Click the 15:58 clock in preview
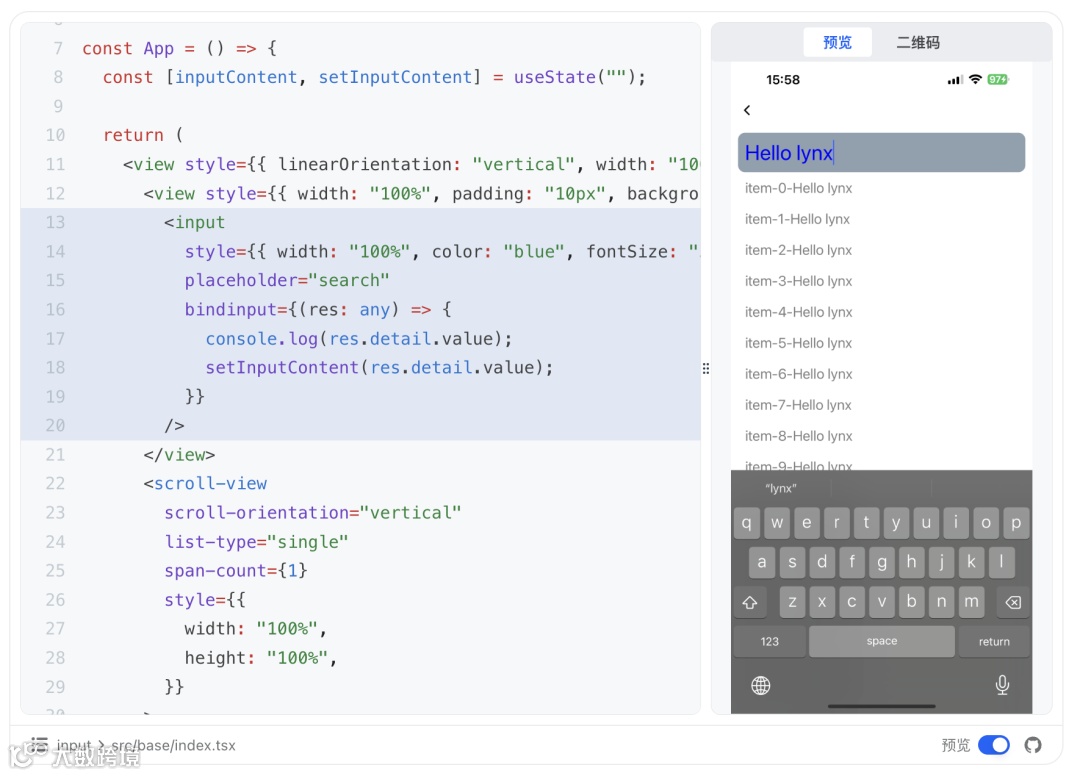 point(782,79)
